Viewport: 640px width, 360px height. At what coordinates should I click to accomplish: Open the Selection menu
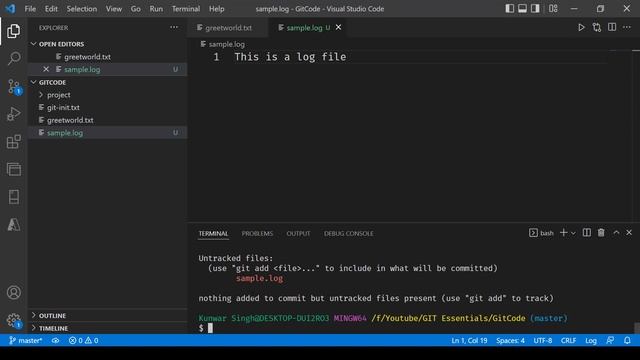click(x=82, y=9)
